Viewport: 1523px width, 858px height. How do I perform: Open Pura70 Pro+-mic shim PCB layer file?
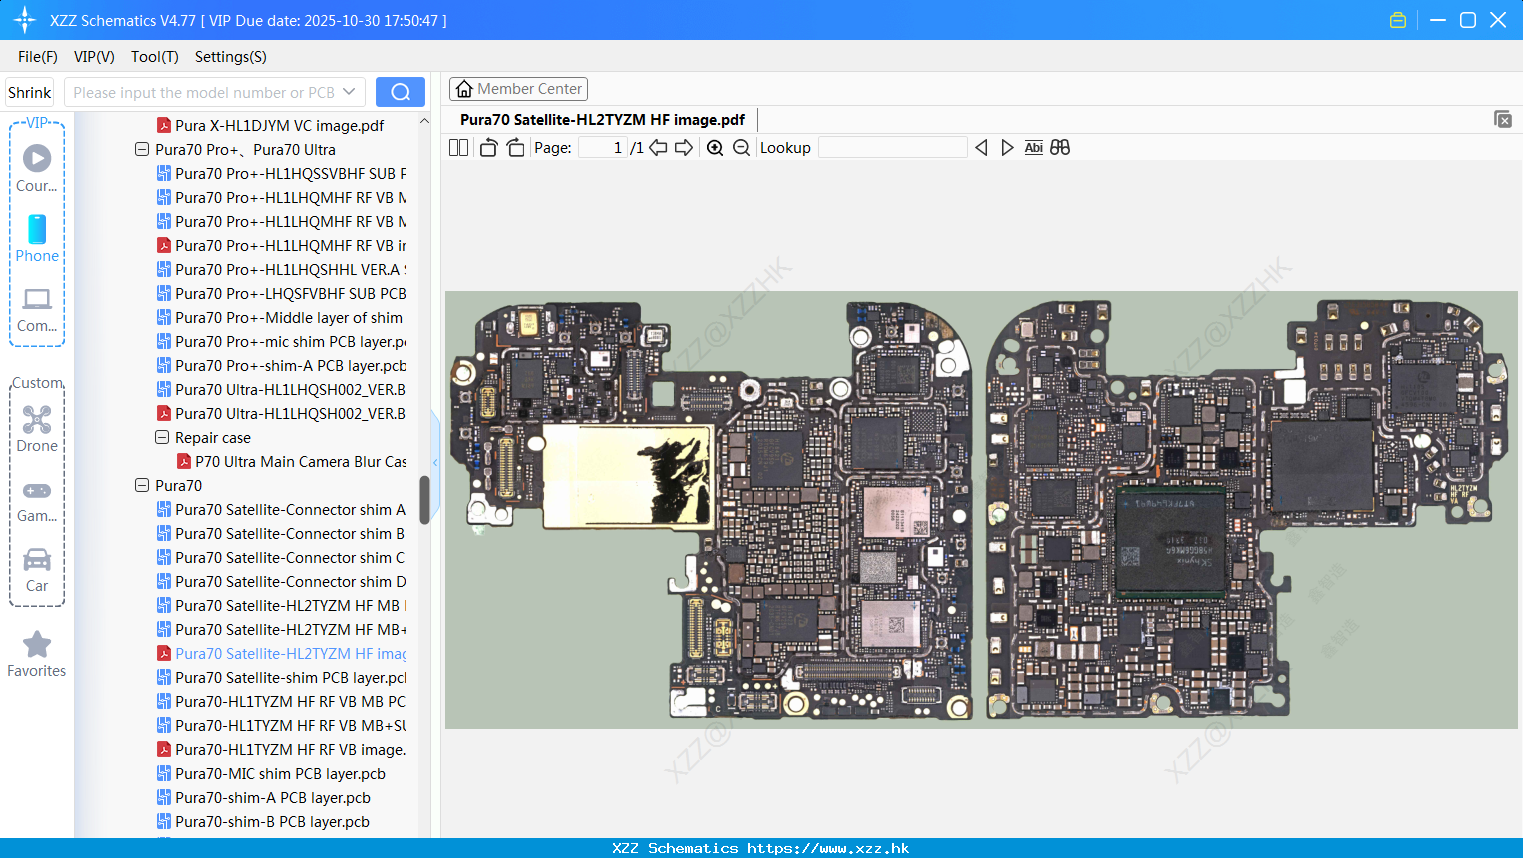click(x=281, y=341)
